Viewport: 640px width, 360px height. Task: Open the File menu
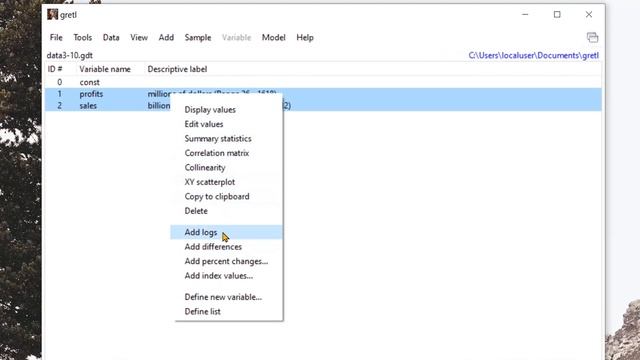click(56, 38)
